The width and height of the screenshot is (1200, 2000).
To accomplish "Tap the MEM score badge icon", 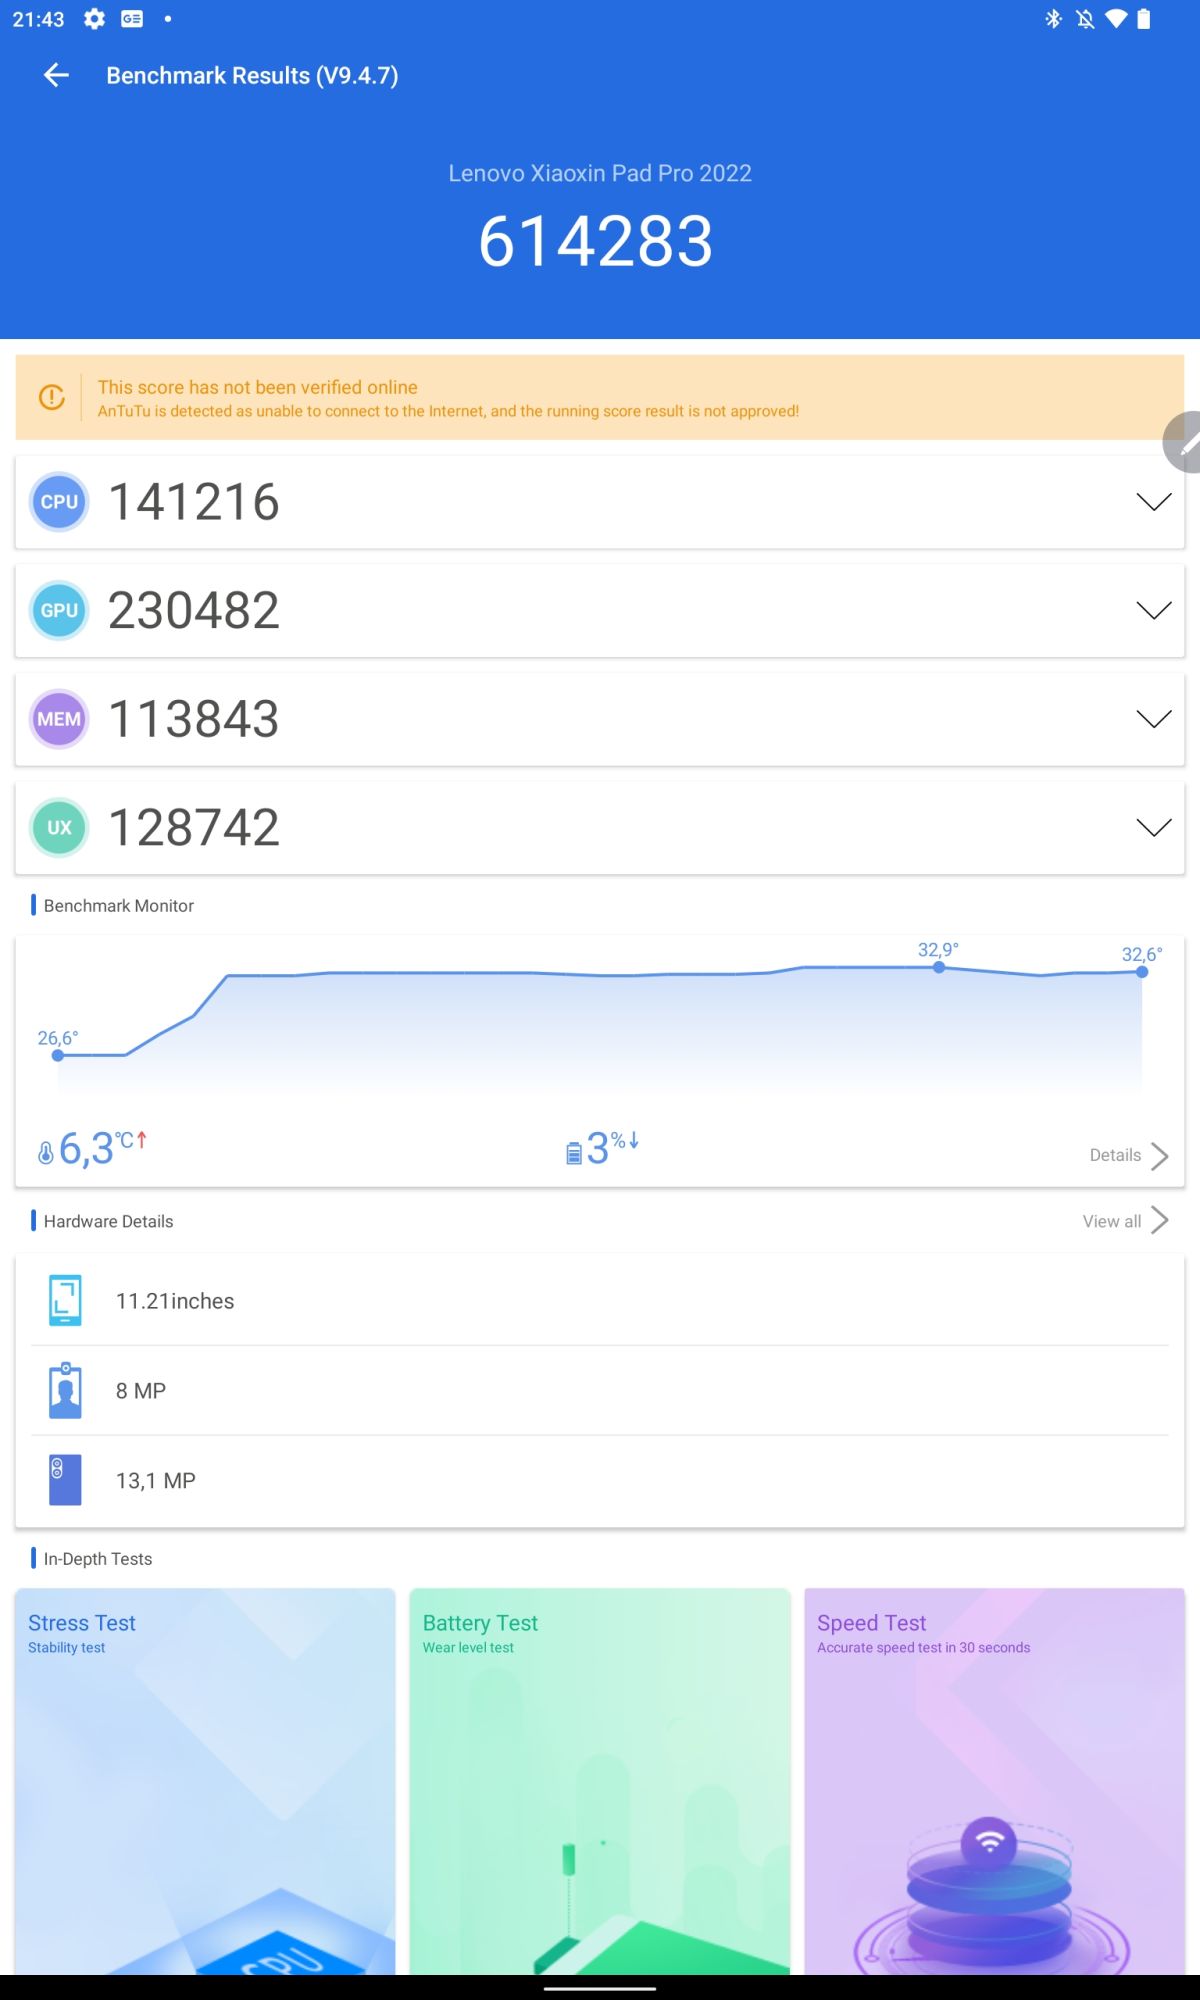I will click(x=59, y=719).
